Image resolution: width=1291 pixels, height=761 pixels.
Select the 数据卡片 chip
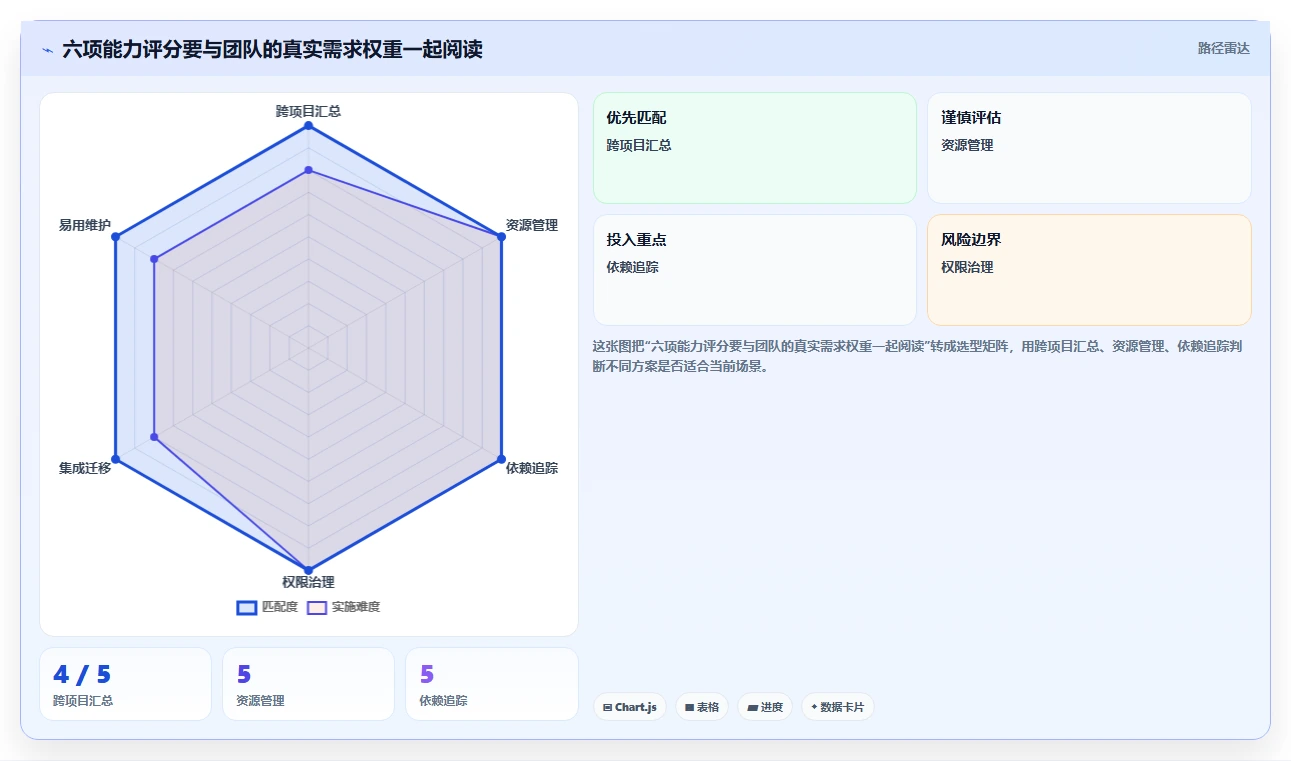point(838,707)
